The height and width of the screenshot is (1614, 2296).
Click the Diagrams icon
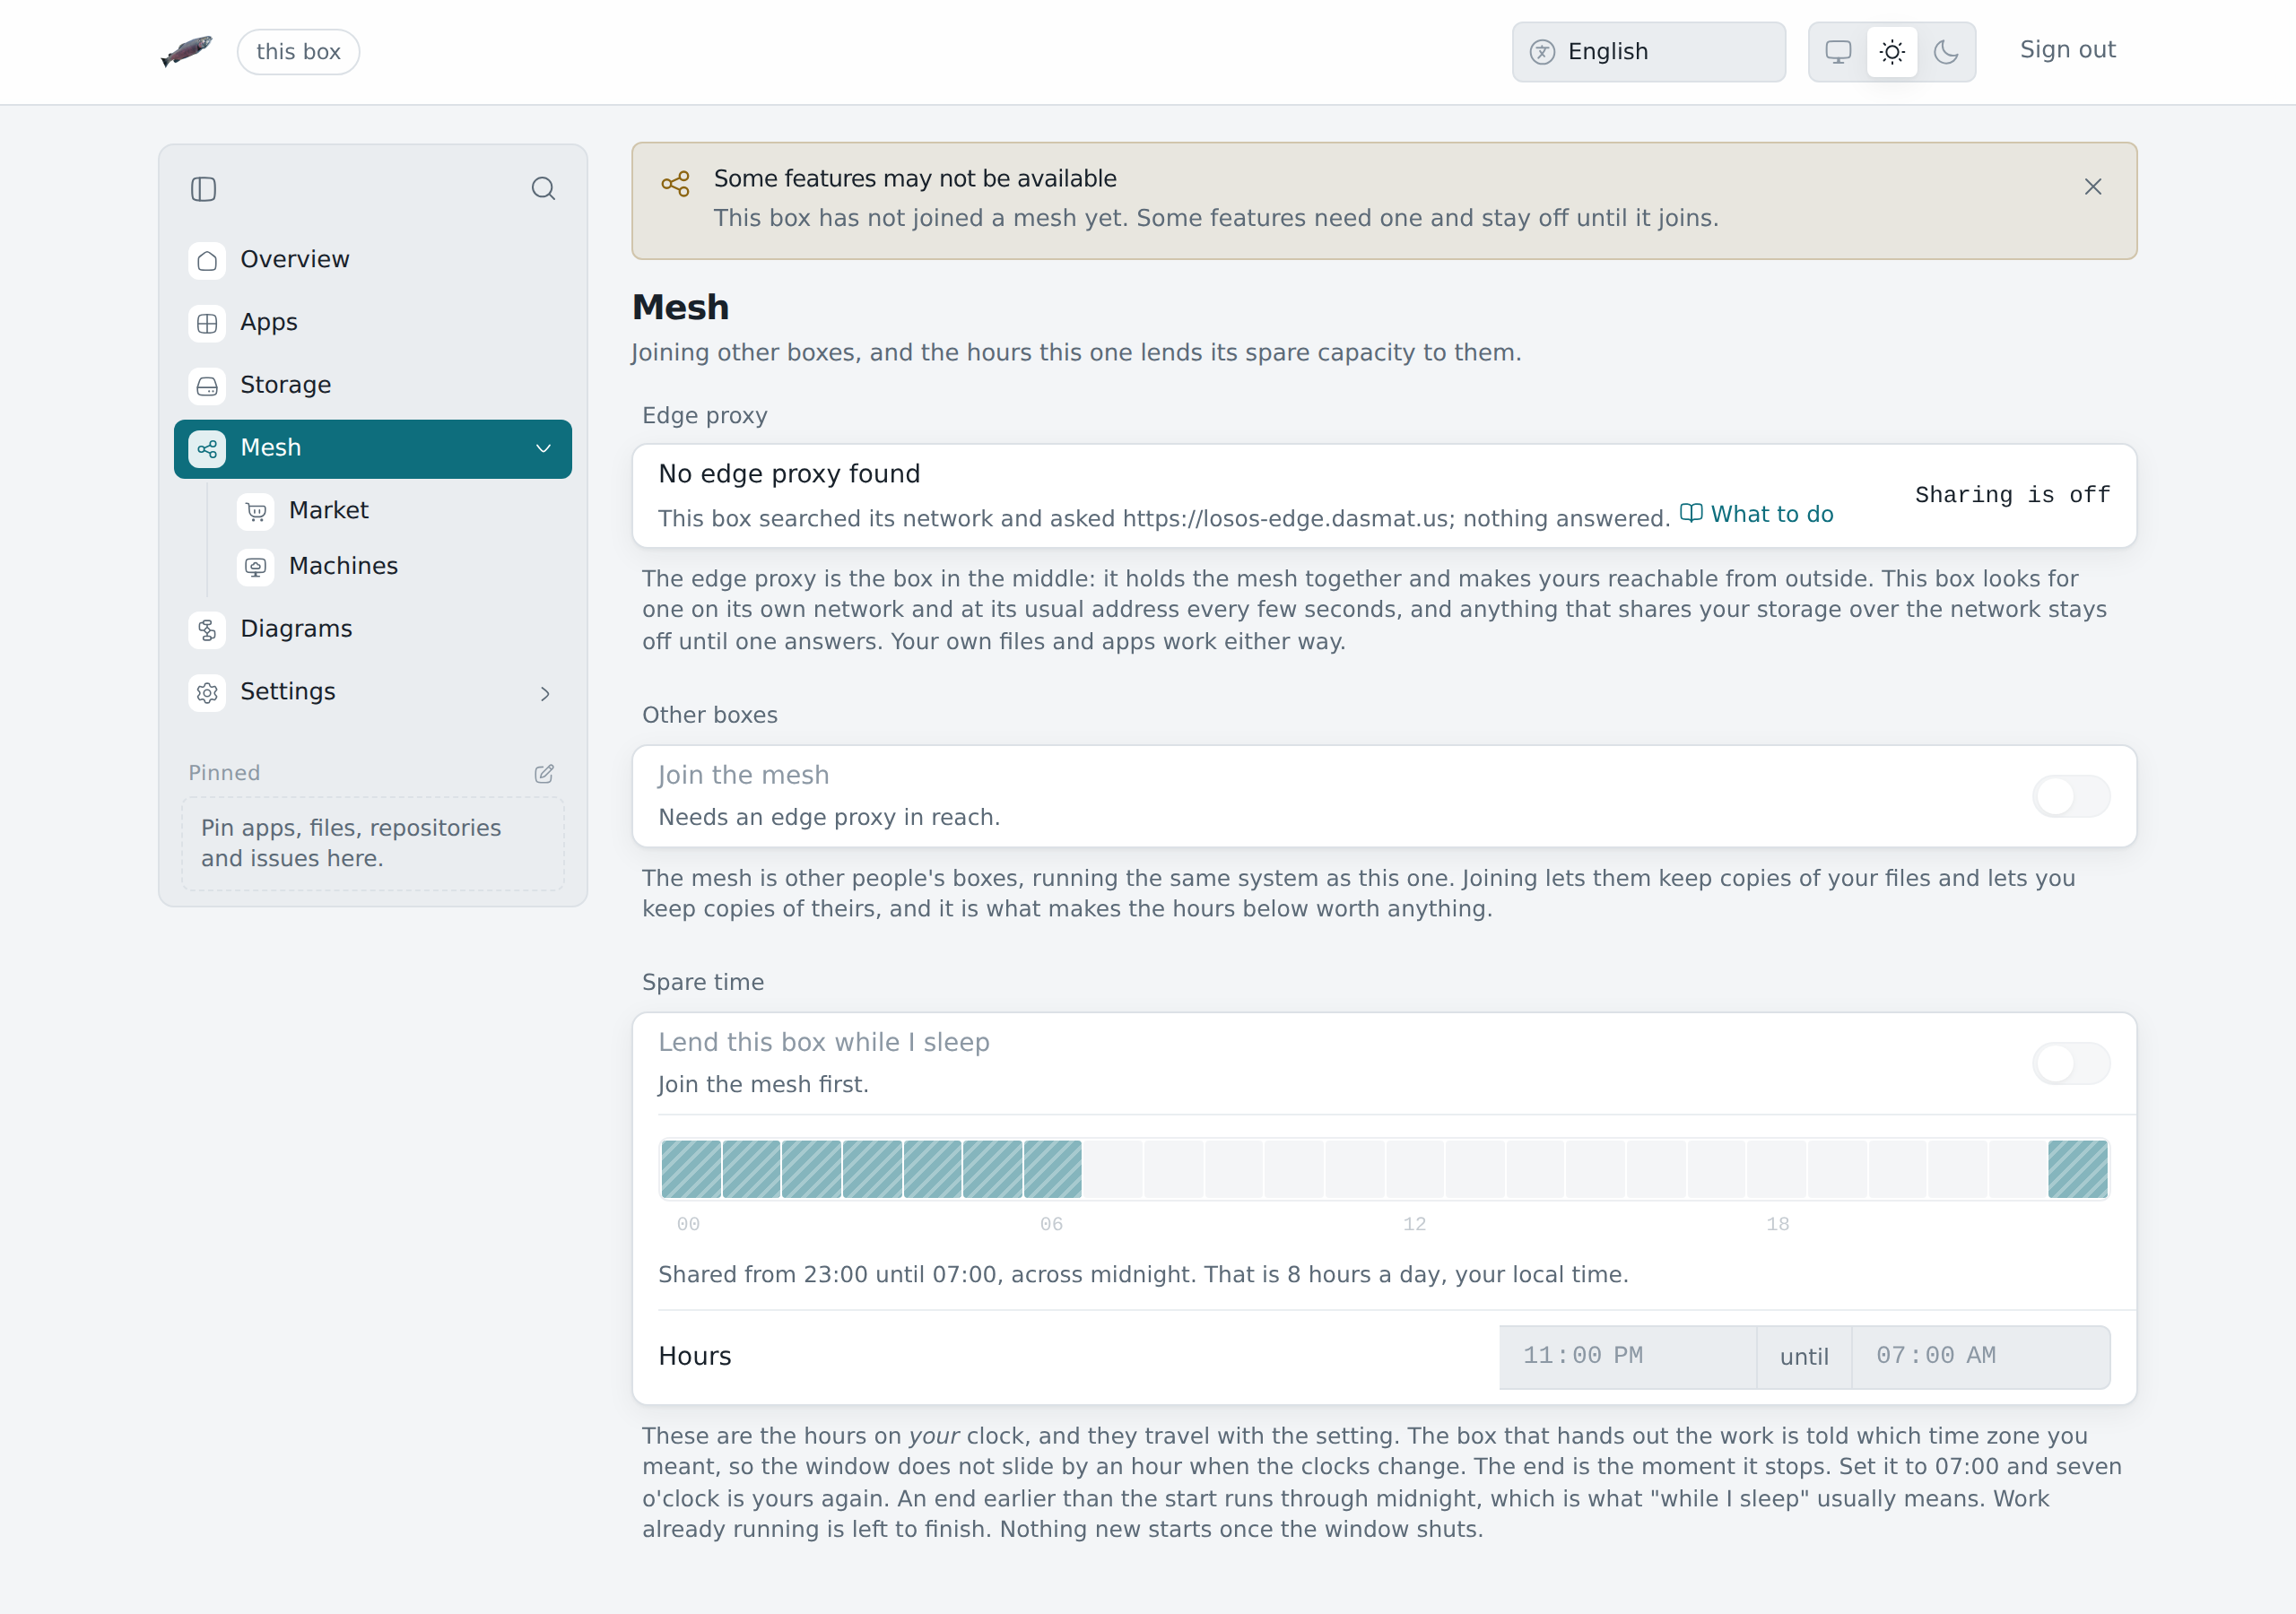(x=207, y=630)
